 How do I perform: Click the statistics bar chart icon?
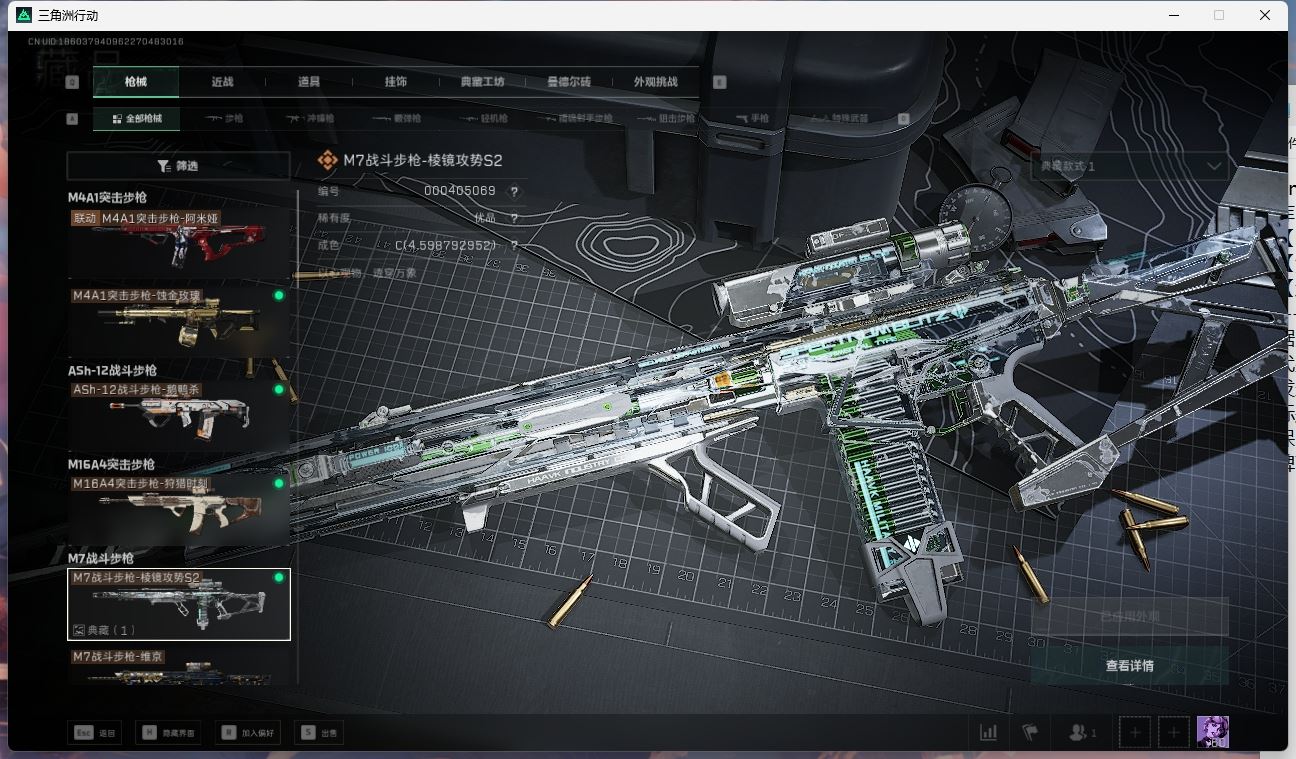988,733
